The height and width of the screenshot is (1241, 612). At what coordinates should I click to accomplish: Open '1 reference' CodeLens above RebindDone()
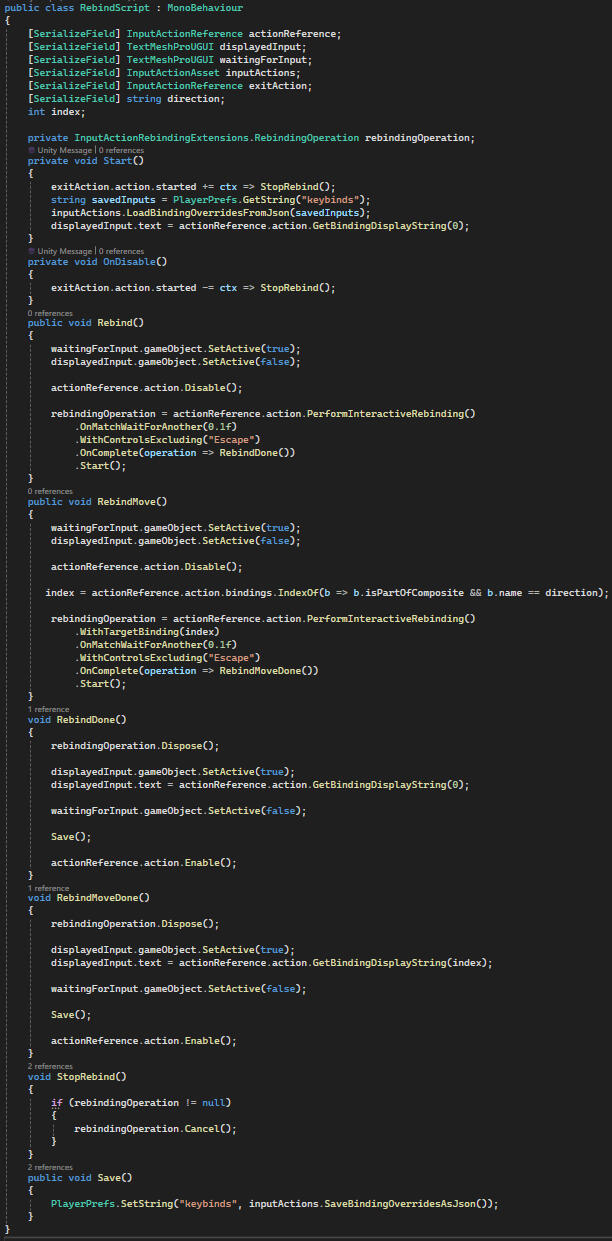(49, 709)
